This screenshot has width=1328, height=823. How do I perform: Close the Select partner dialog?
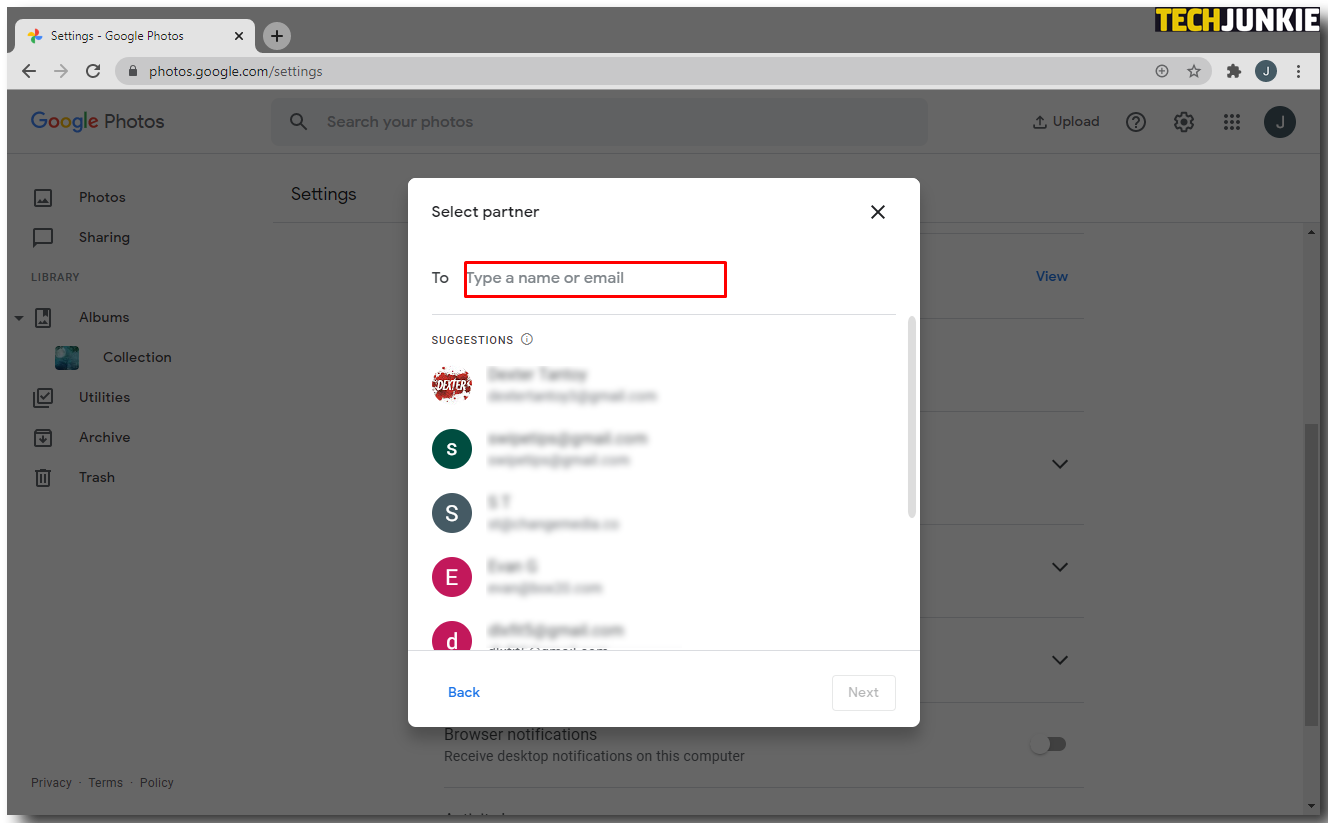877,212
